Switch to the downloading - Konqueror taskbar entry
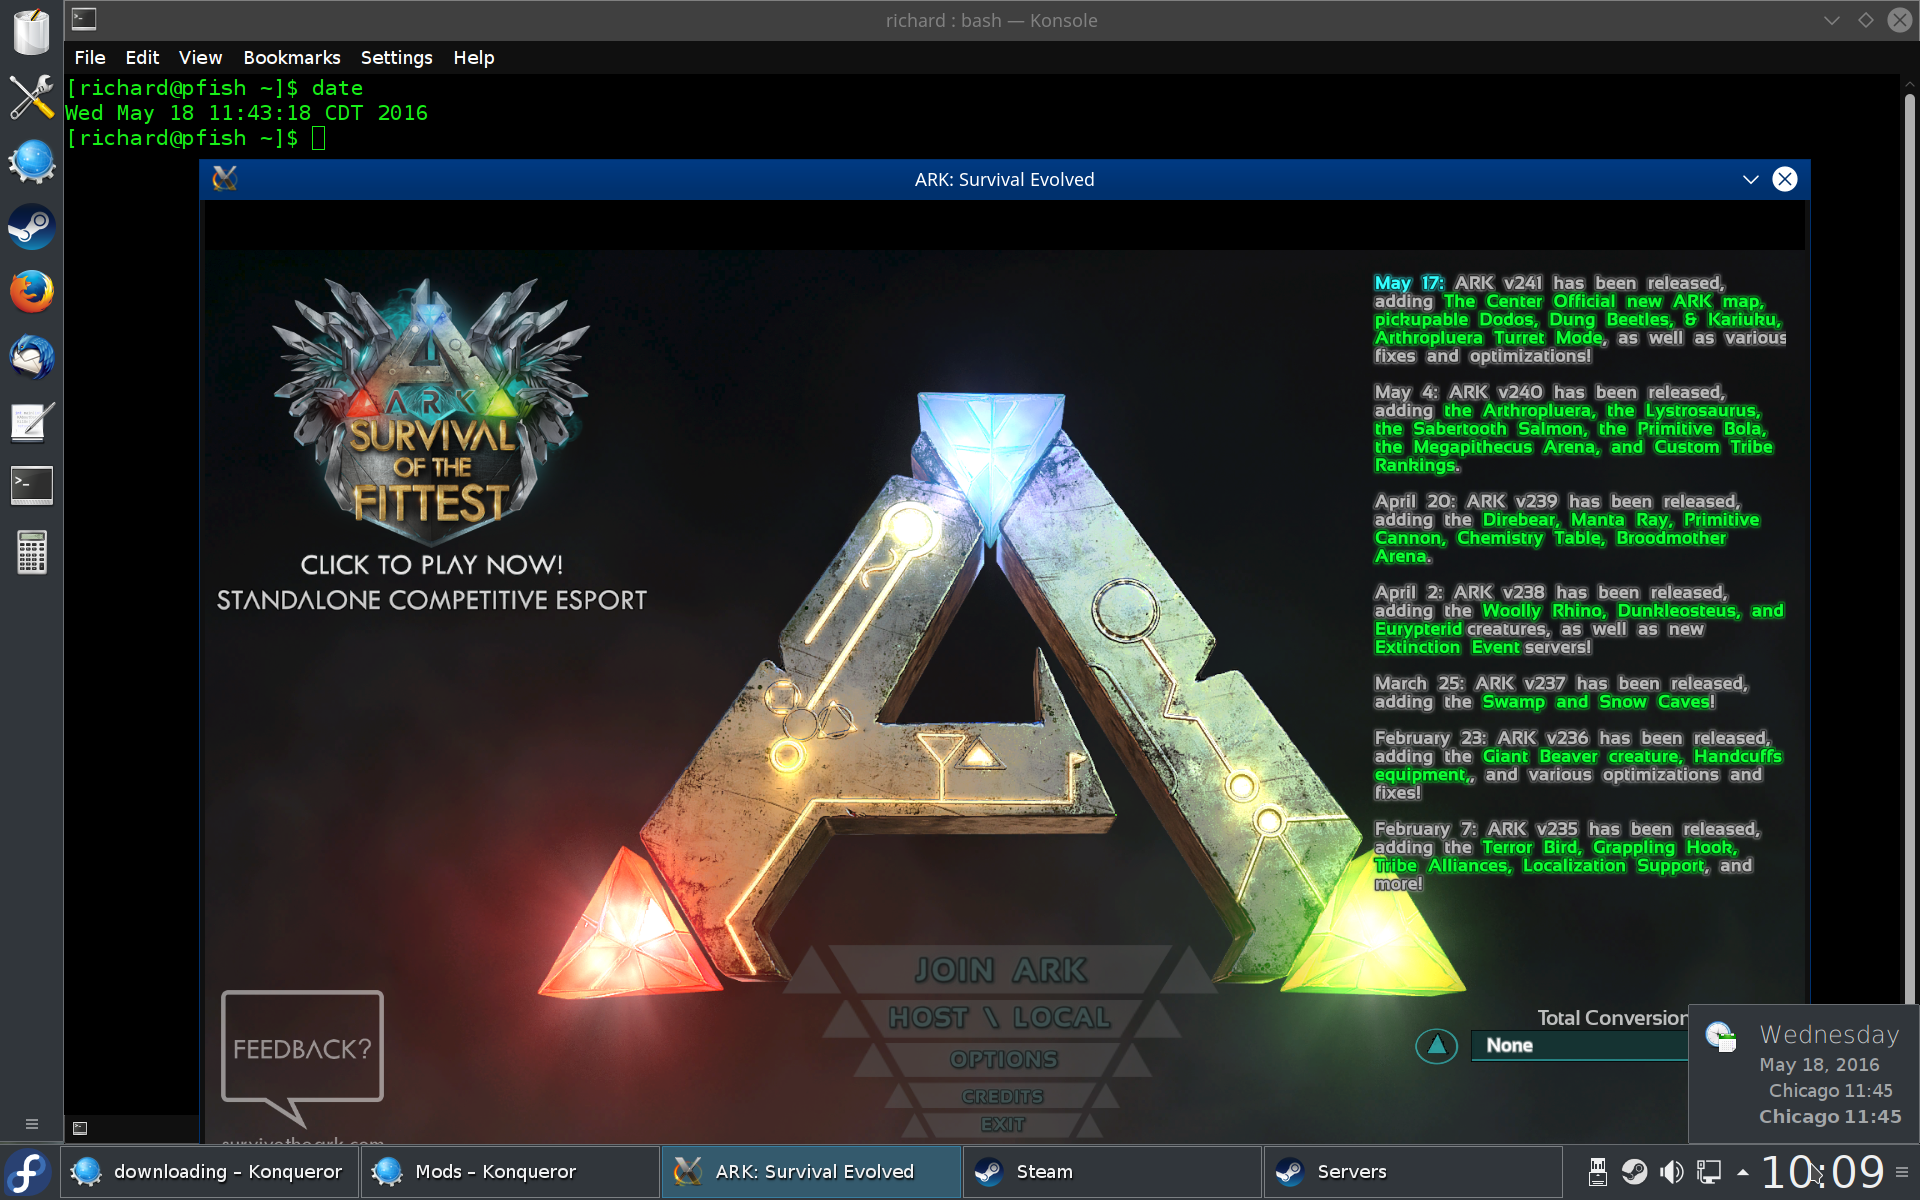 (210, 1172)
